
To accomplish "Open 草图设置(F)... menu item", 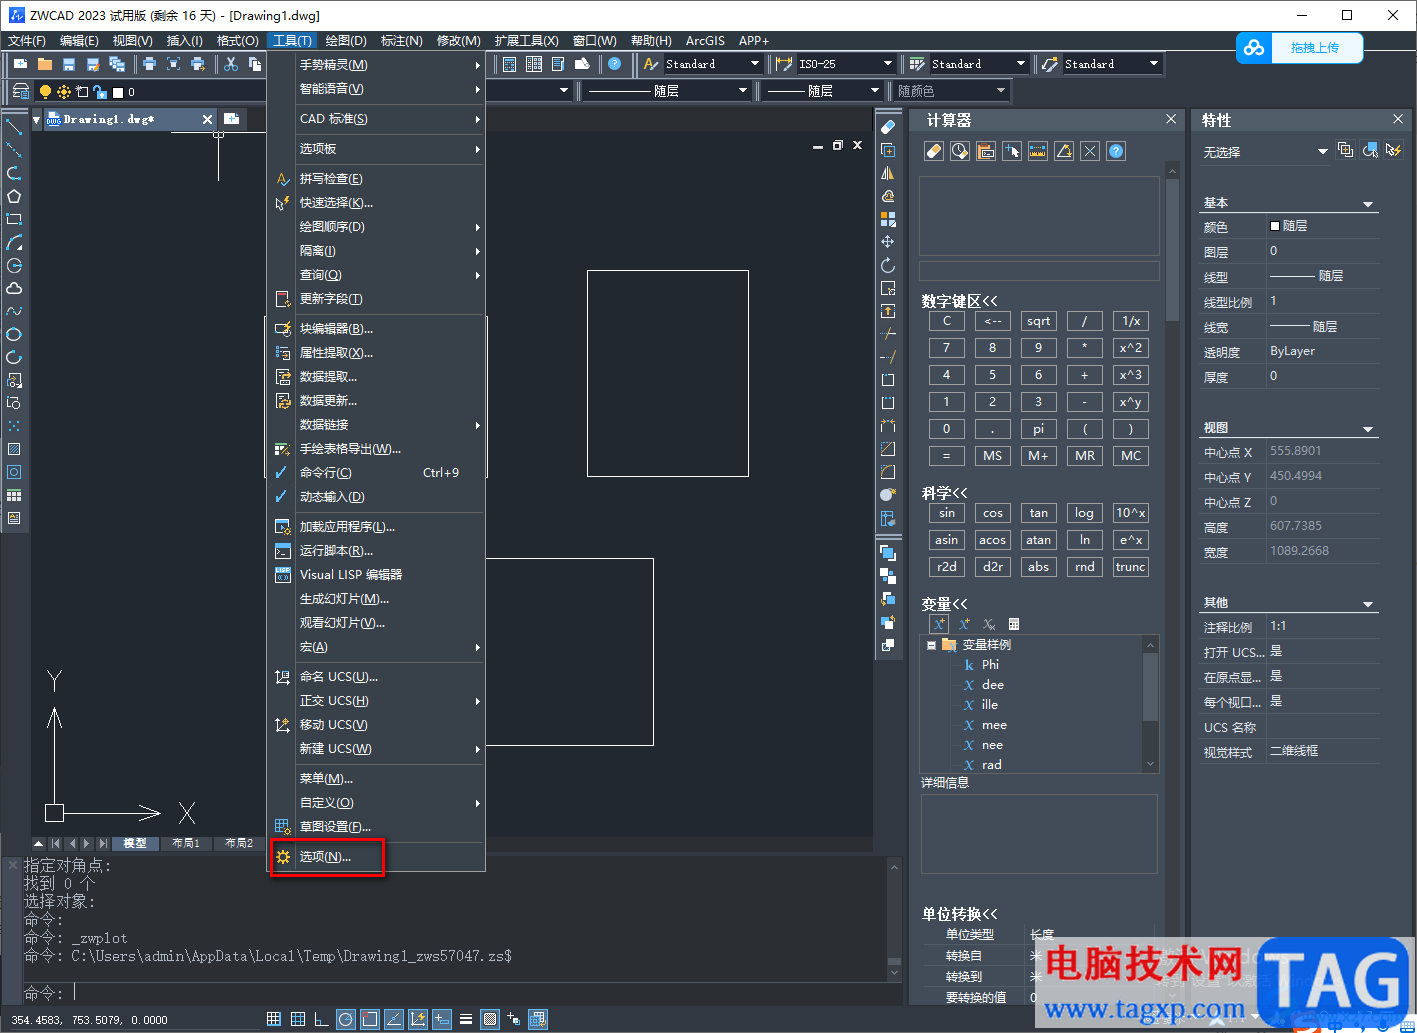I will click(375, 827).
